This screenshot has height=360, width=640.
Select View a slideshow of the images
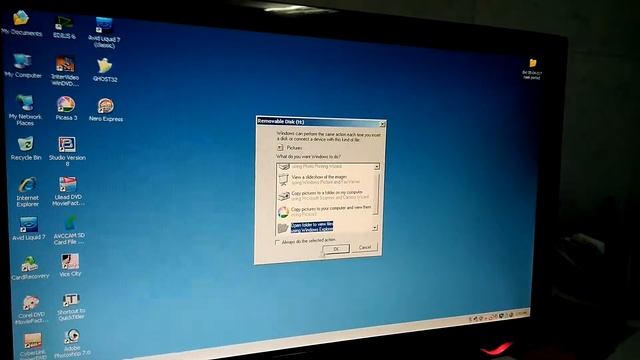click(x=325, y=179)
